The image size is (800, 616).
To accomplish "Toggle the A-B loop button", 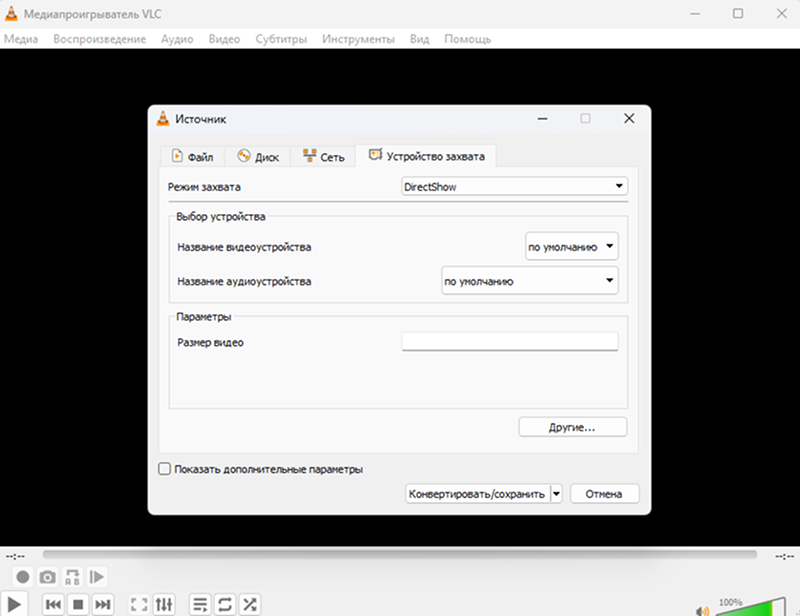I will click(x=72, y=577).
